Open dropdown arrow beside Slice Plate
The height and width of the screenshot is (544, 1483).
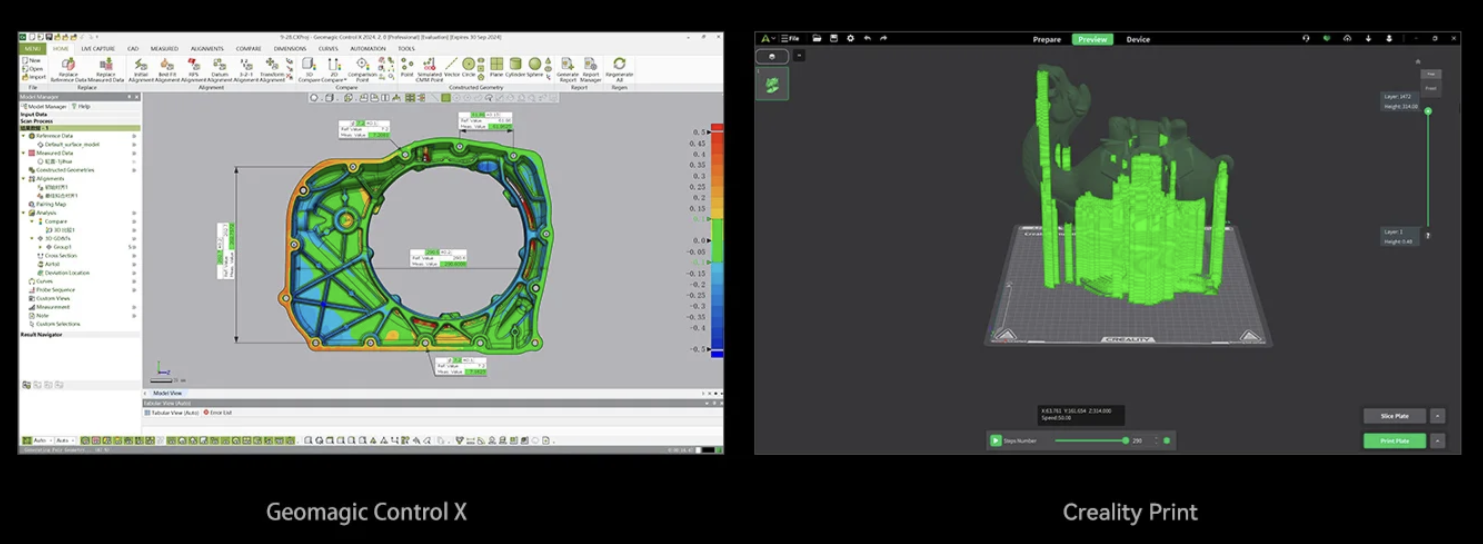coord(1437,416)
